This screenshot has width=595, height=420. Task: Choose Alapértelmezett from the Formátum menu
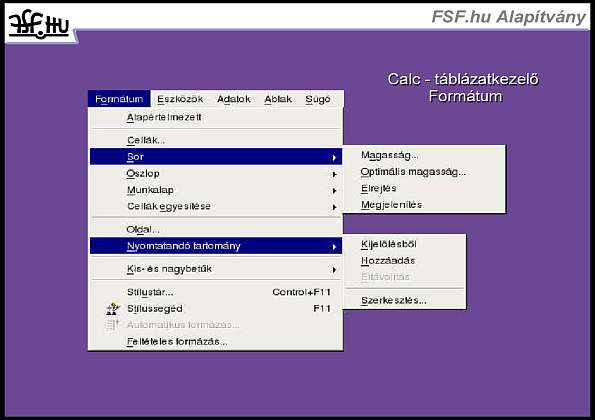point(216,118)
